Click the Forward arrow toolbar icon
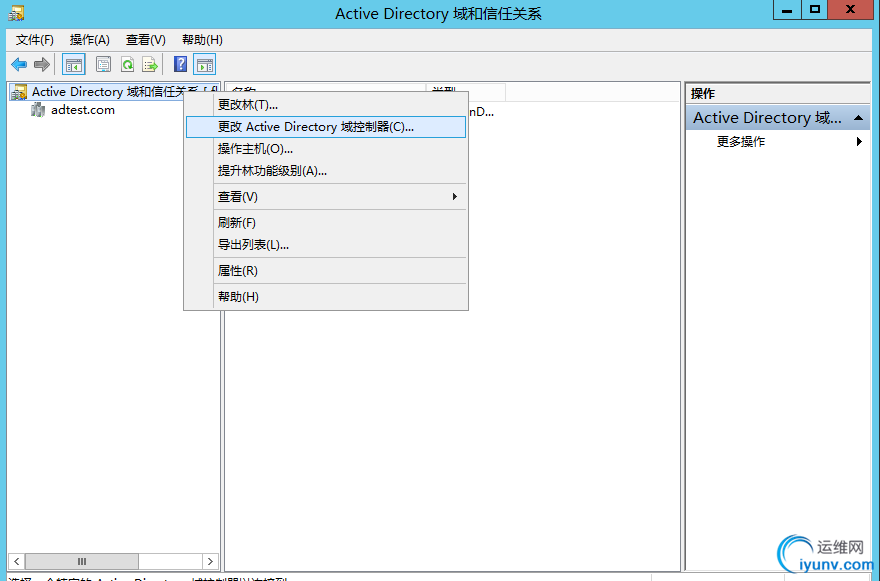 coord(42,65)
